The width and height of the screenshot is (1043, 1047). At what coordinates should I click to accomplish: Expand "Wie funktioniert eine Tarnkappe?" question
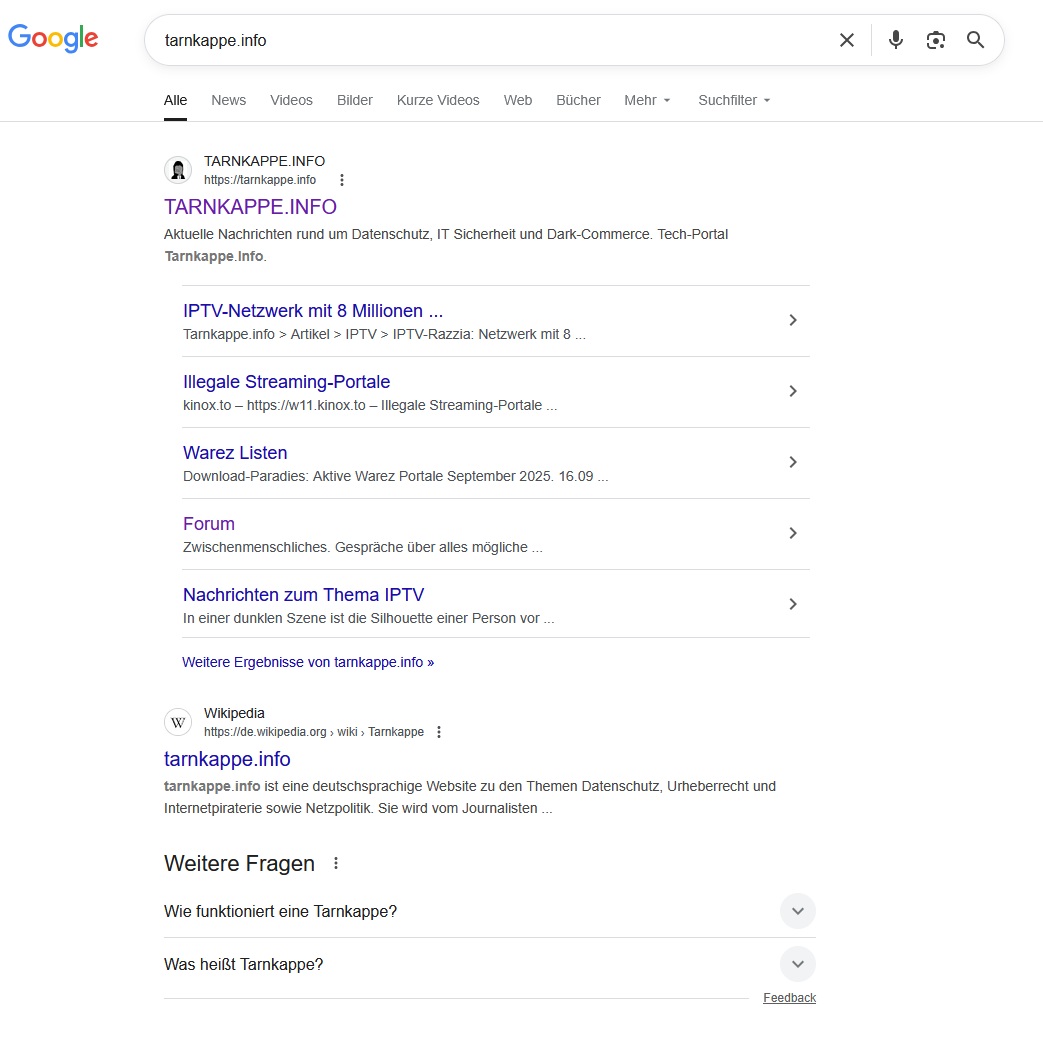[797, 911]
